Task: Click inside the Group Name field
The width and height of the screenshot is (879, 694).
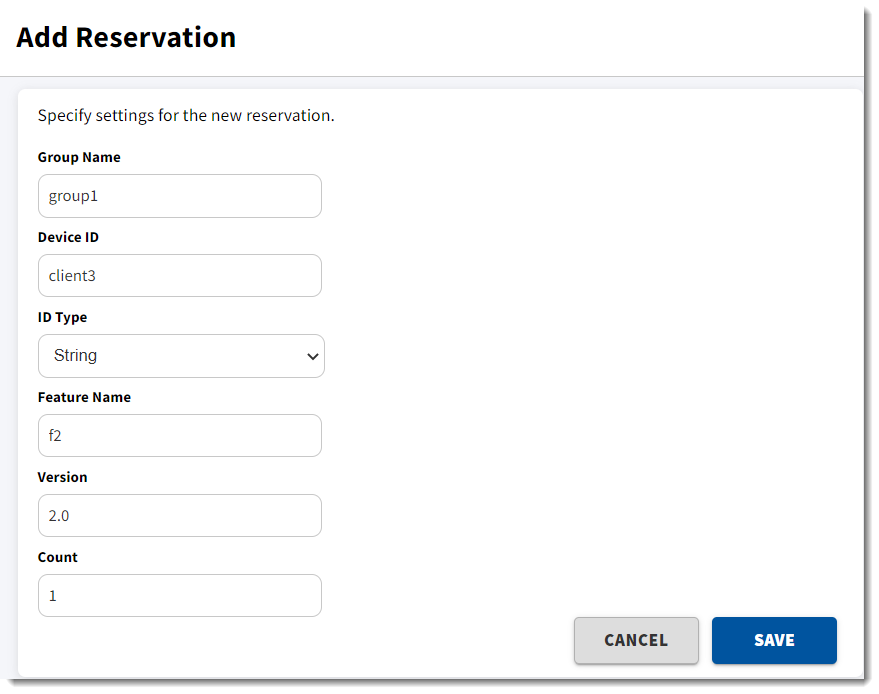Action: click(x=180, y=196)
